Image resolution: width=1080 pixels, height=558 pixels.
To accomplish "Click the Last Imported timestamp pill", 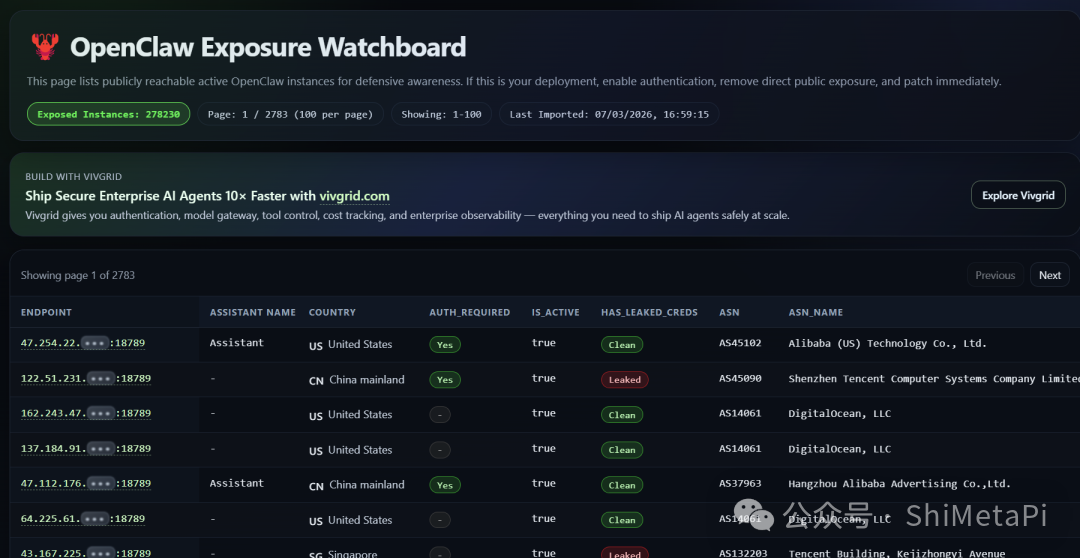I will (x=608, y=114).
